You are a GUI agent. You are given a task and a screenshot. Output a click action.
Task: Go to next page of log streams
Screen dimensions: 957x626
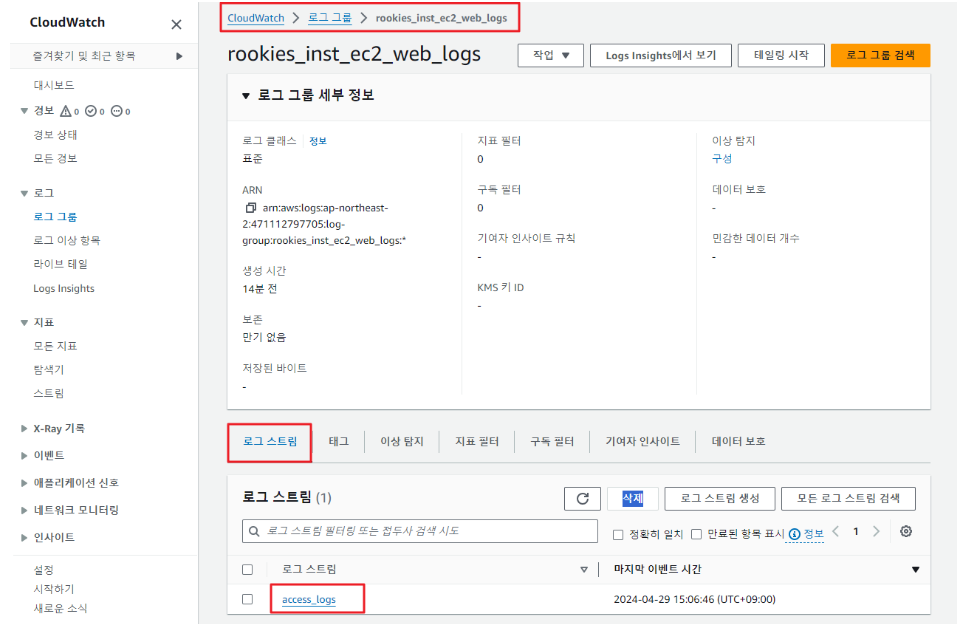click(876, 531)
